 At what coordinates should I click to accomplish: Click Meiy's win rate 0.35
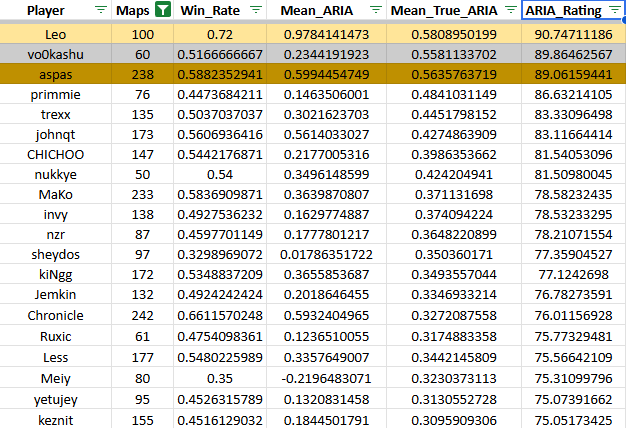[x=220, y=378]
